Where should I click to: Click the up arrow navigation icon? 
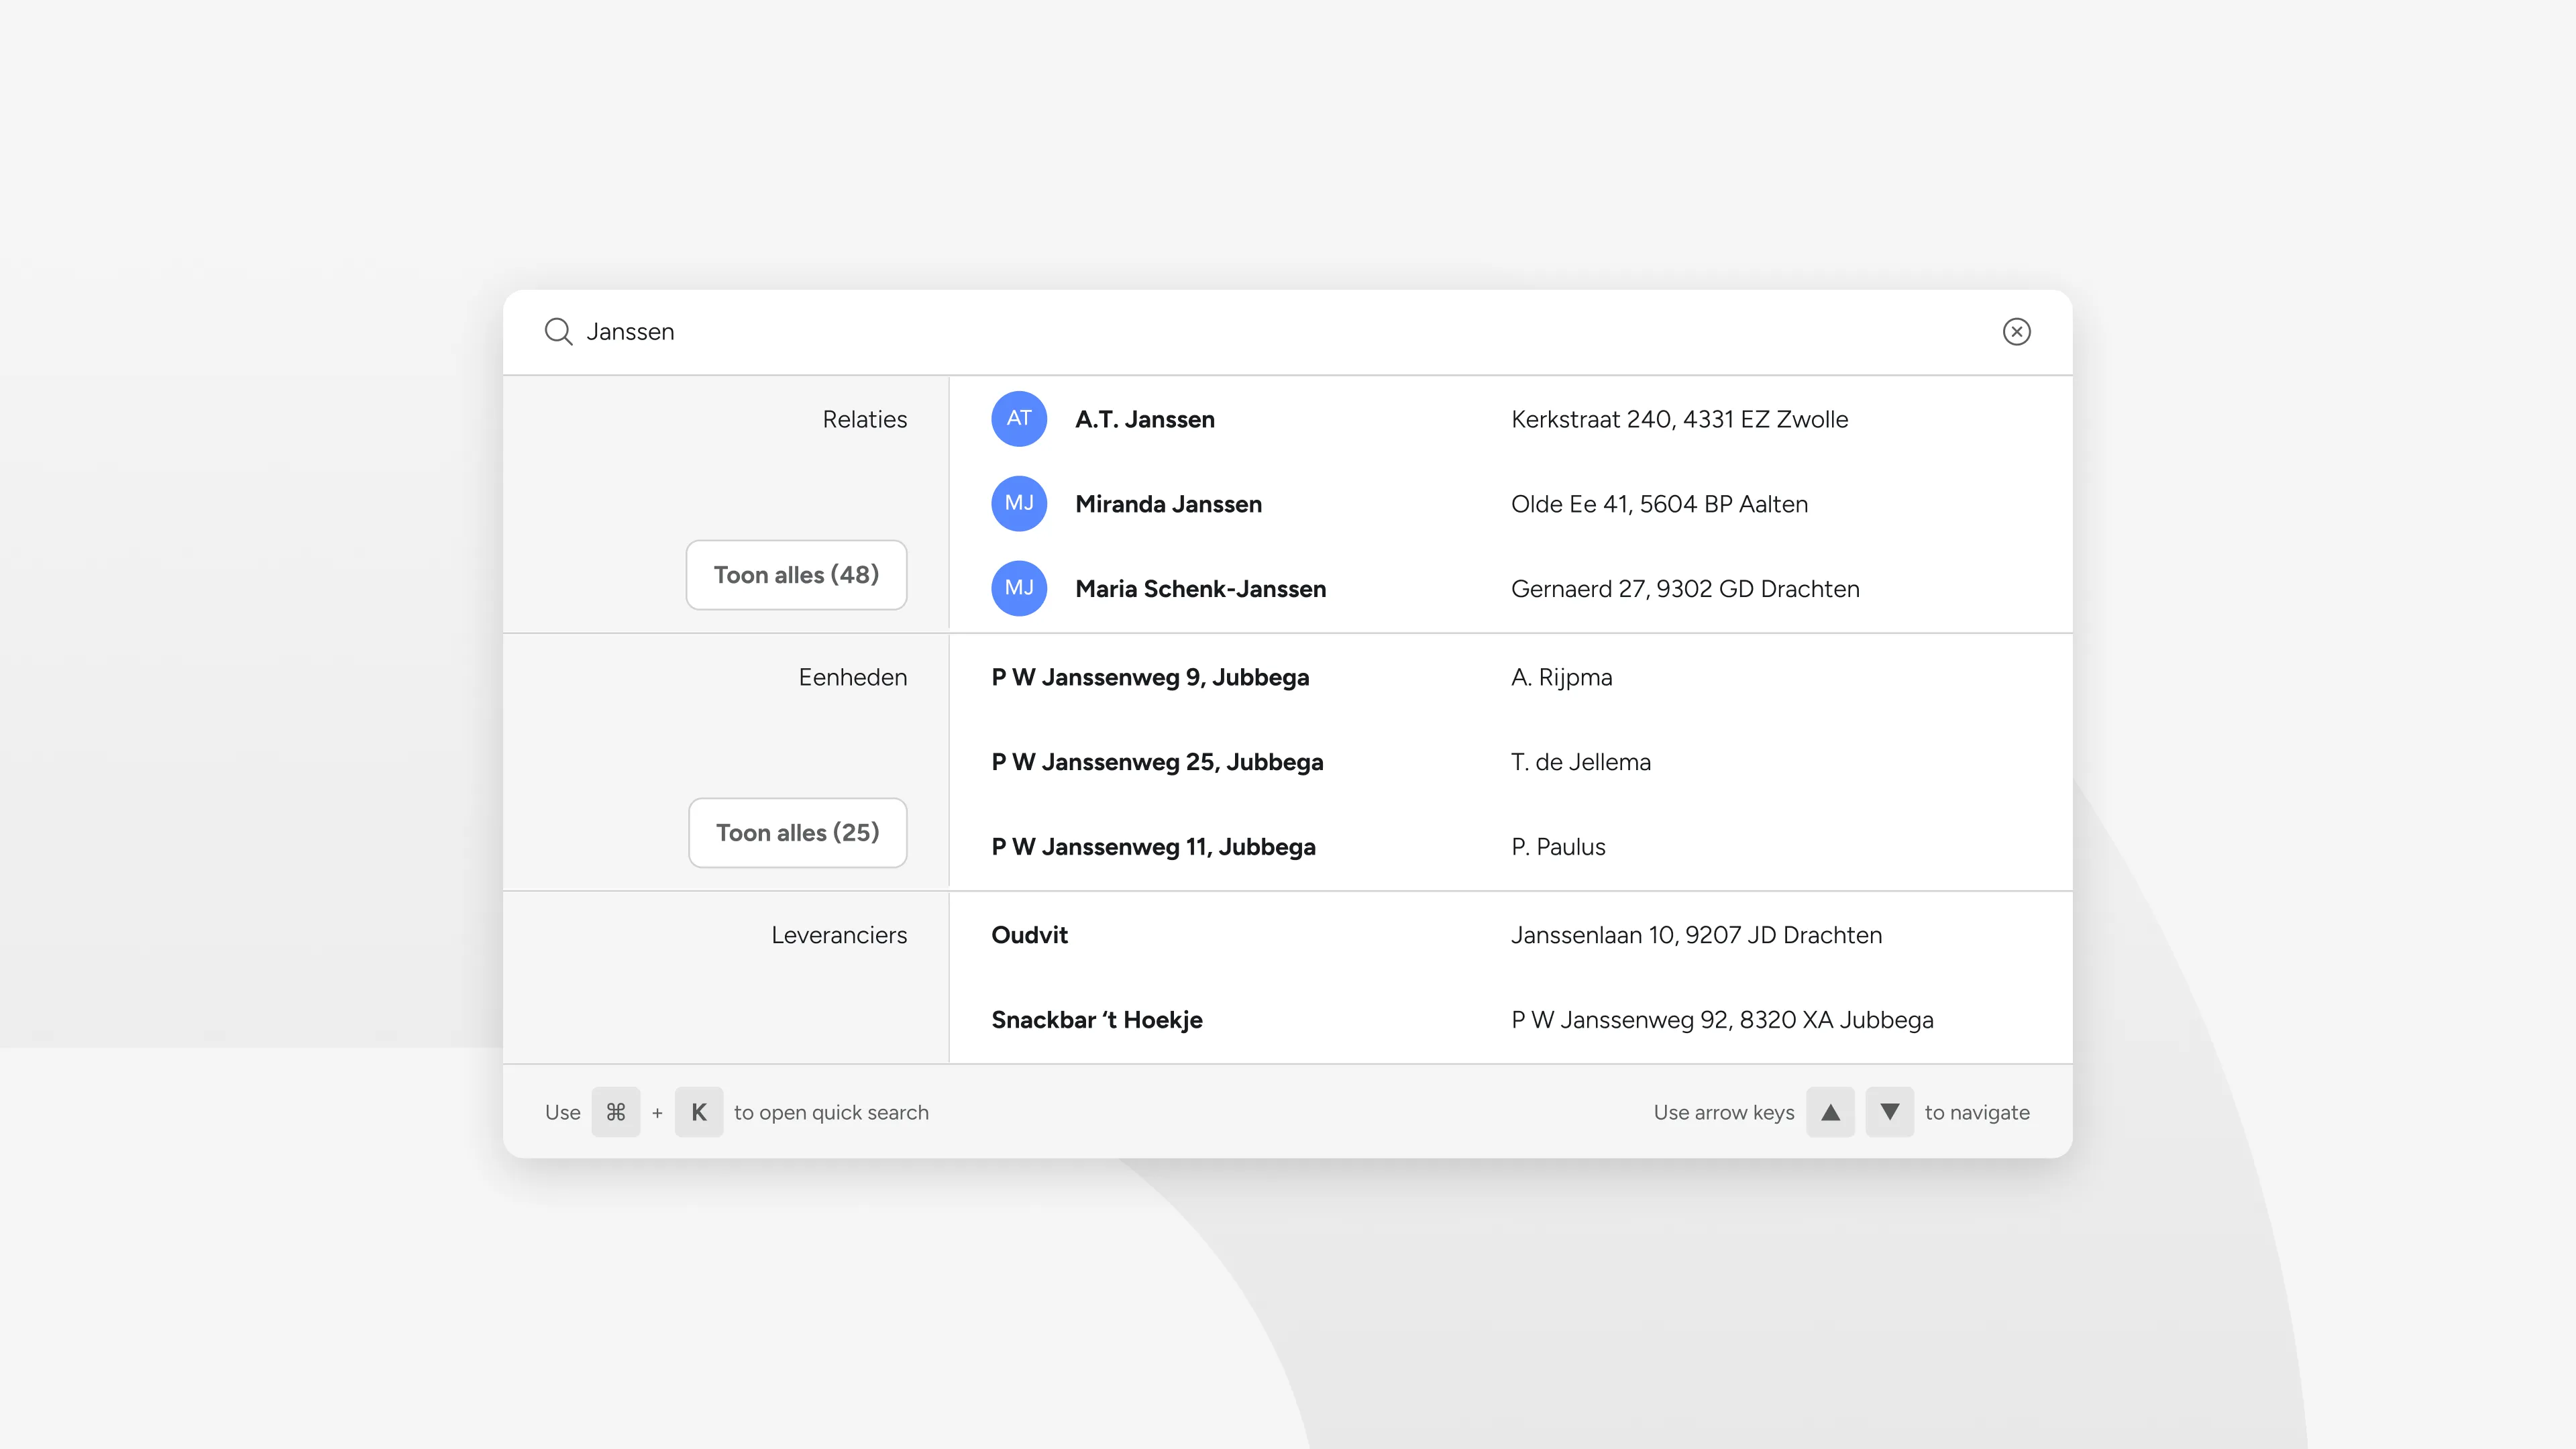coord(1830,1111)
